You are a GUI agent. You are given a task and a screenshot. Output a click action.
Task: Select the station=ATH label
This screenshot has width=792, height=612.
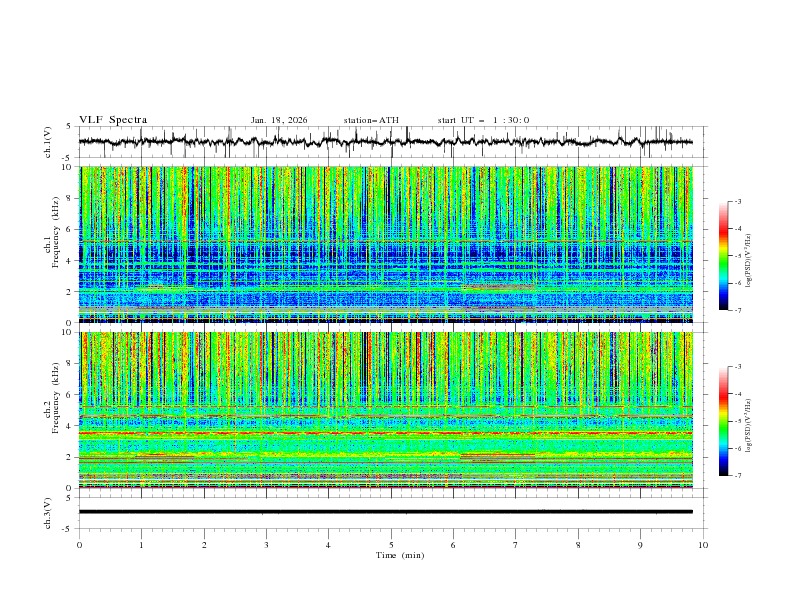[371, 120]
